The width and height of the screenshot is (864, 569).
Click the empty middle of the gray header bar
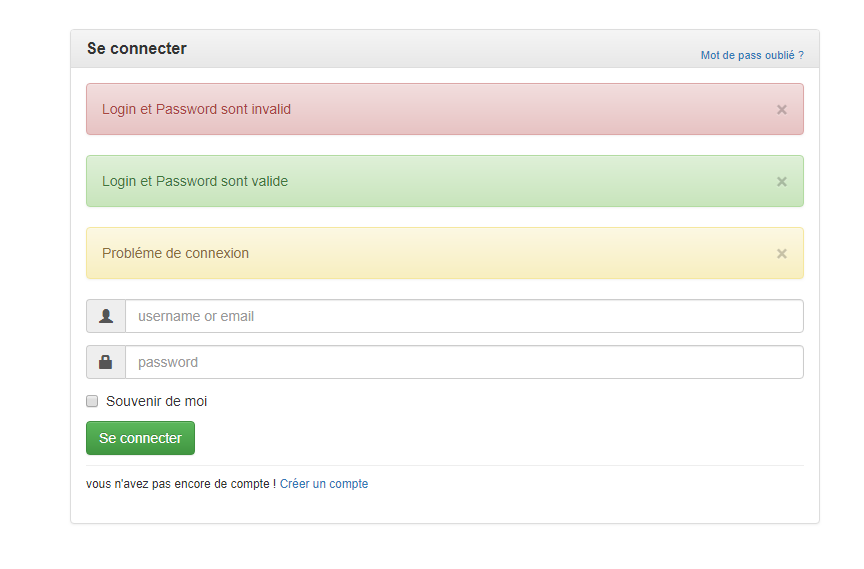440,49
